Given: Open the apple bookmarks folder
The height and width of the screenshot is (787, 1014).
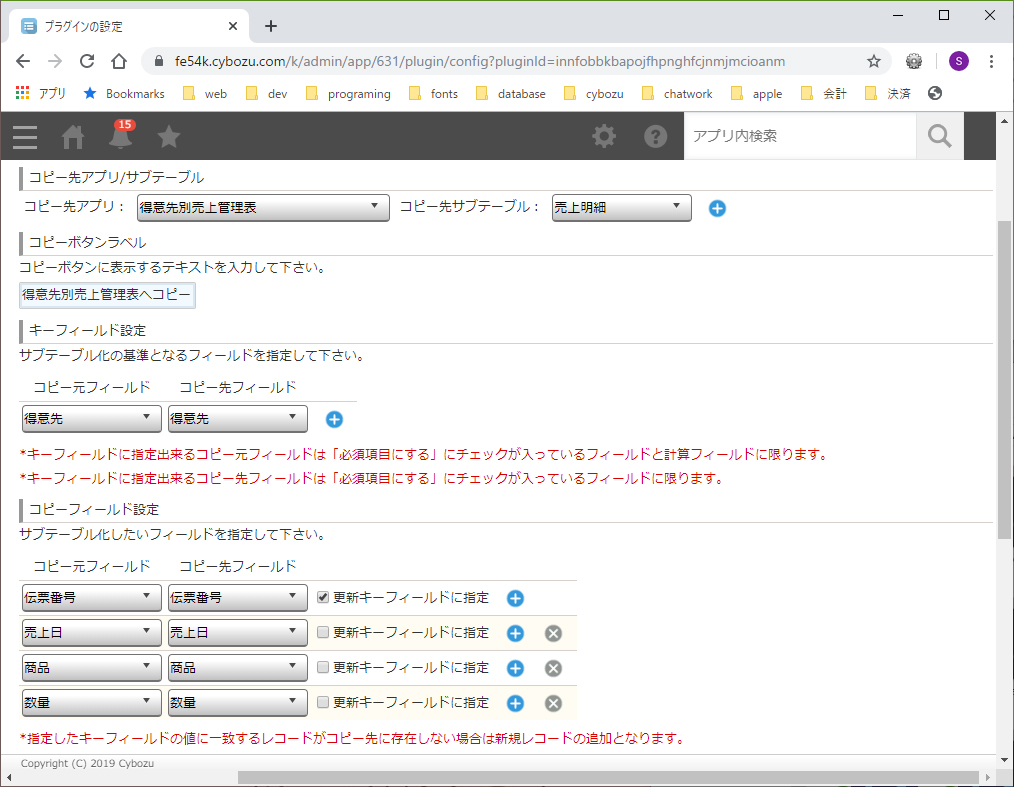Looking at the screenshot, I should (757, 94).
